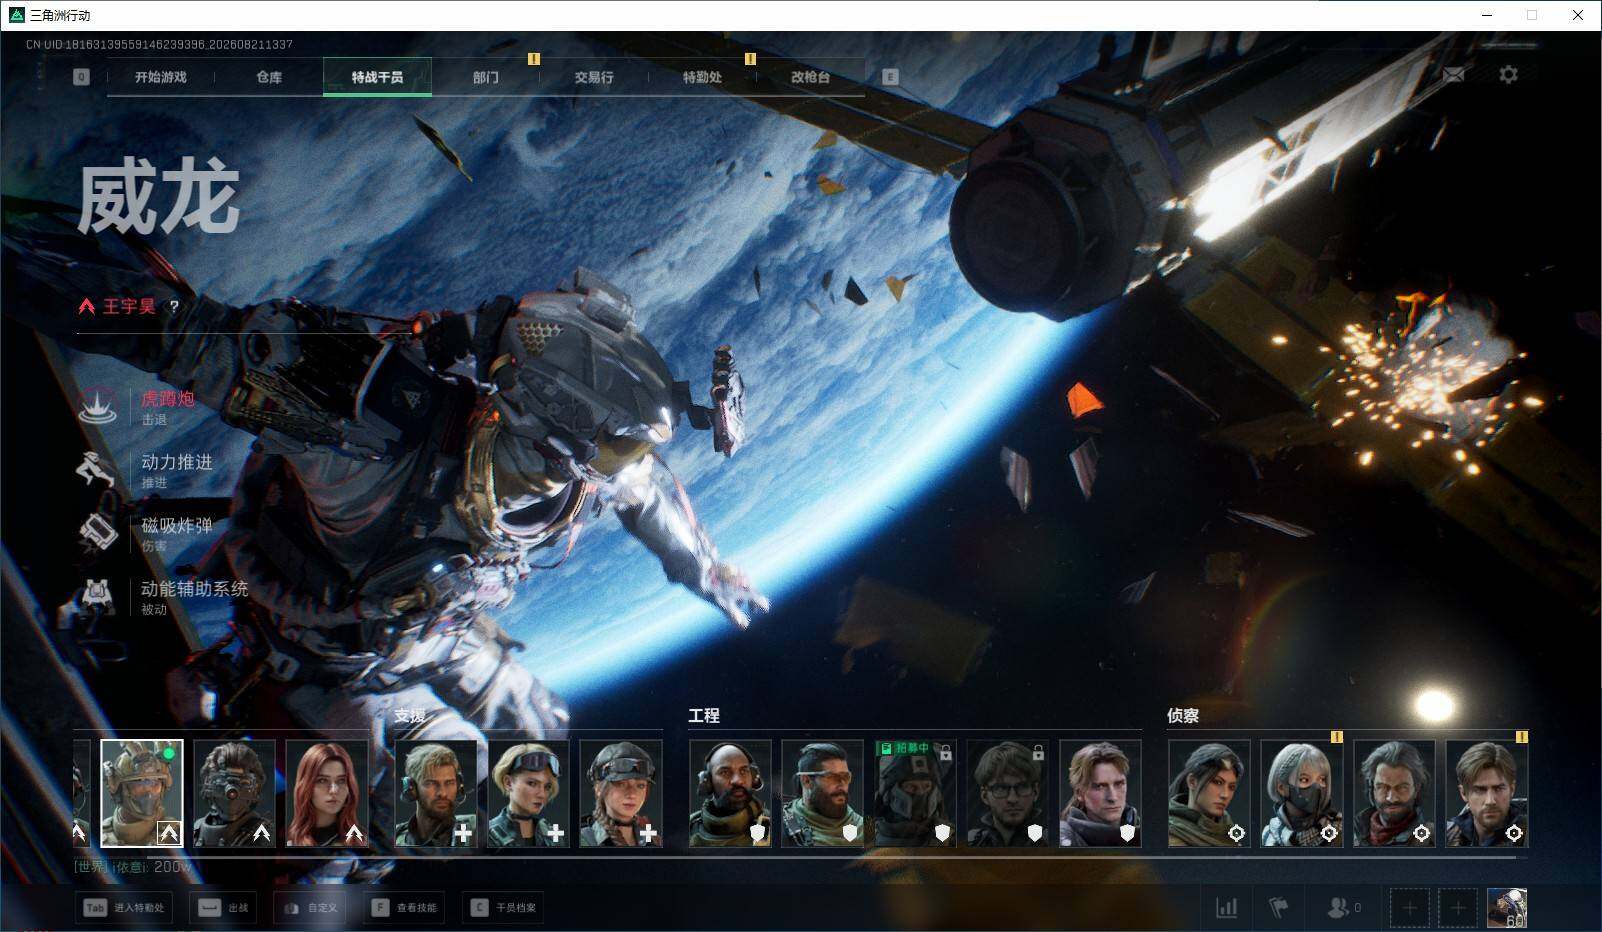The width and height of the screenshot is (1602, 932).
Task: Select the locked engineer wearing eyeglasses
Action: click(x=1008, y=793)
